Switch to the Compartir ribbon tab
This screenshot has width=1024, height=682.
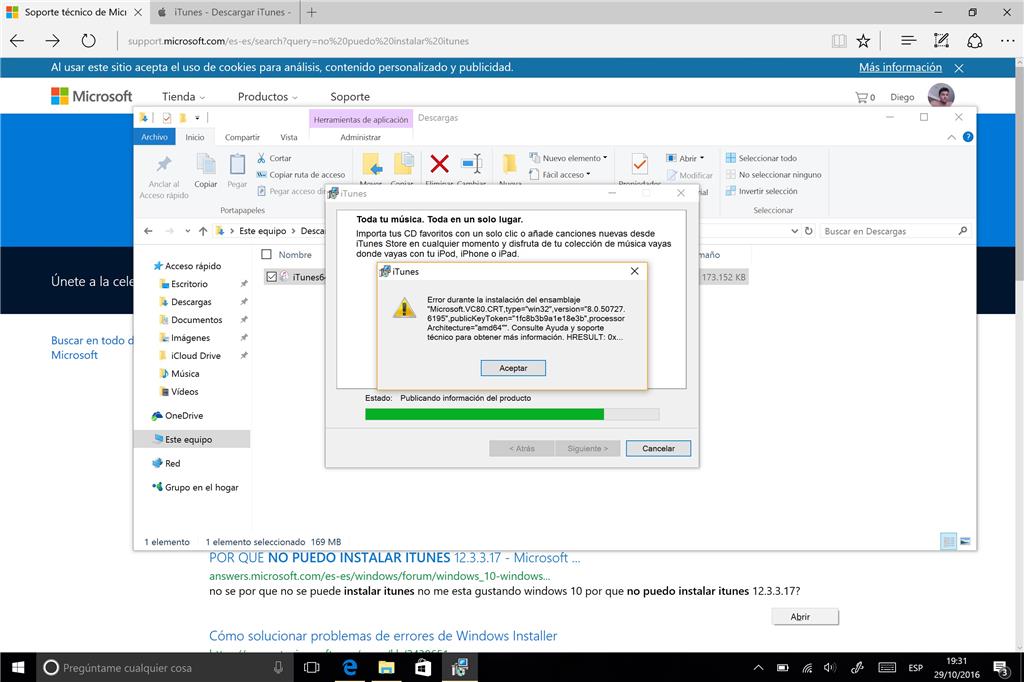click(x=242, y=137)
